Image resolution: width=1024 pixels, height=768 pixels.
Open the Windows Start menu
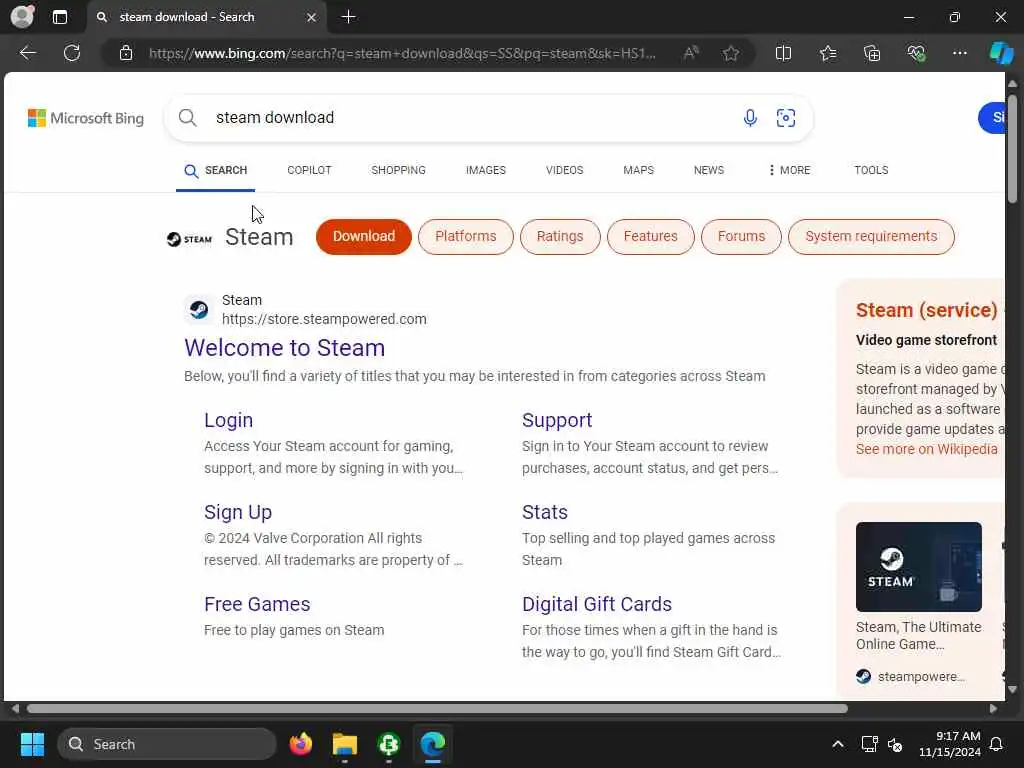pos(32,744)
